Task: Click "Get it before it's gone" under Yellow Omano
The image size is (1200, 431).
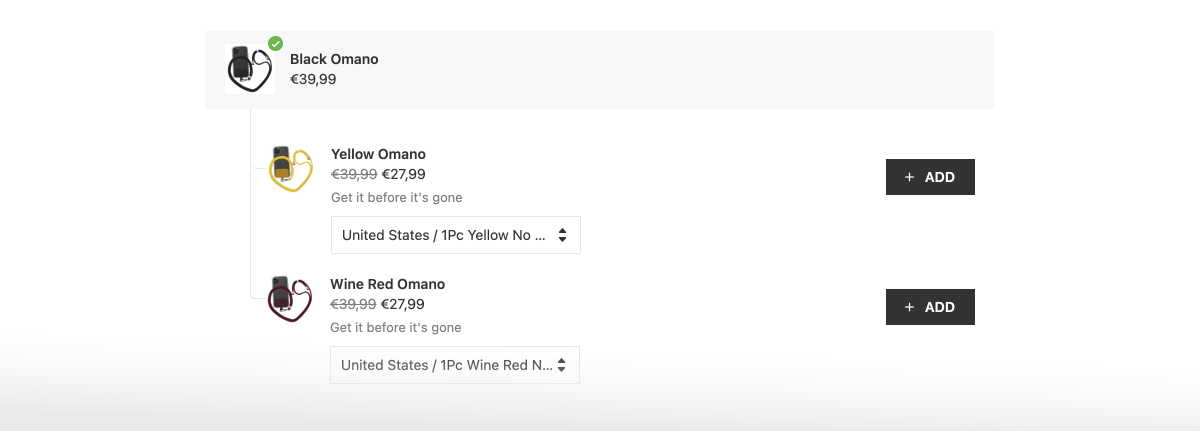Action: coord(397,197)
